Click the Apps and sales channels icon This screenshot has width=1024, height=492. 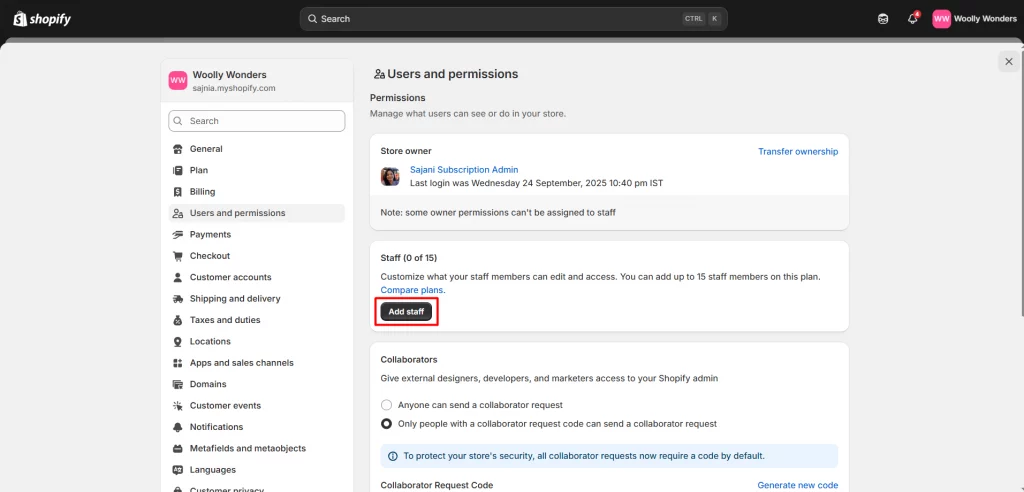point(178,363)
